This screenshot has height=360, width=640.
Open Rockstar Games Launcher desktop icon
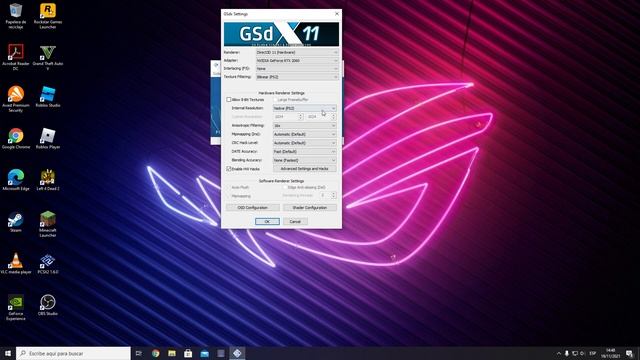coord(48,16)
